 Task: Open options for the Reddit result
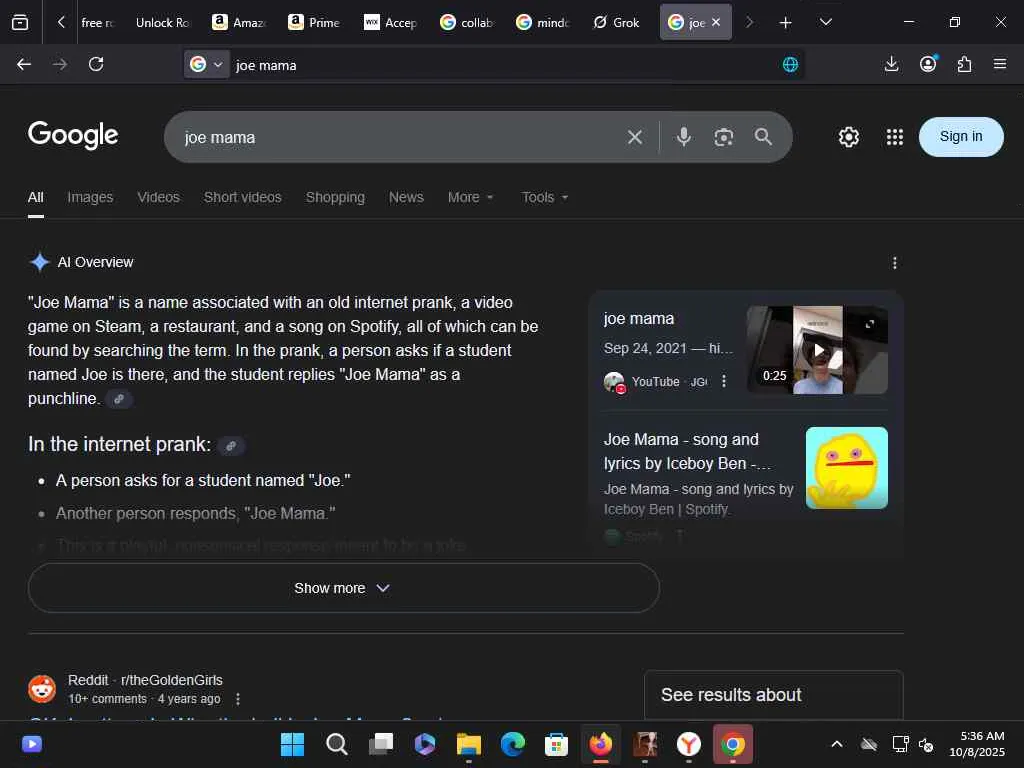pyautogui.click(x=238, y=699)
